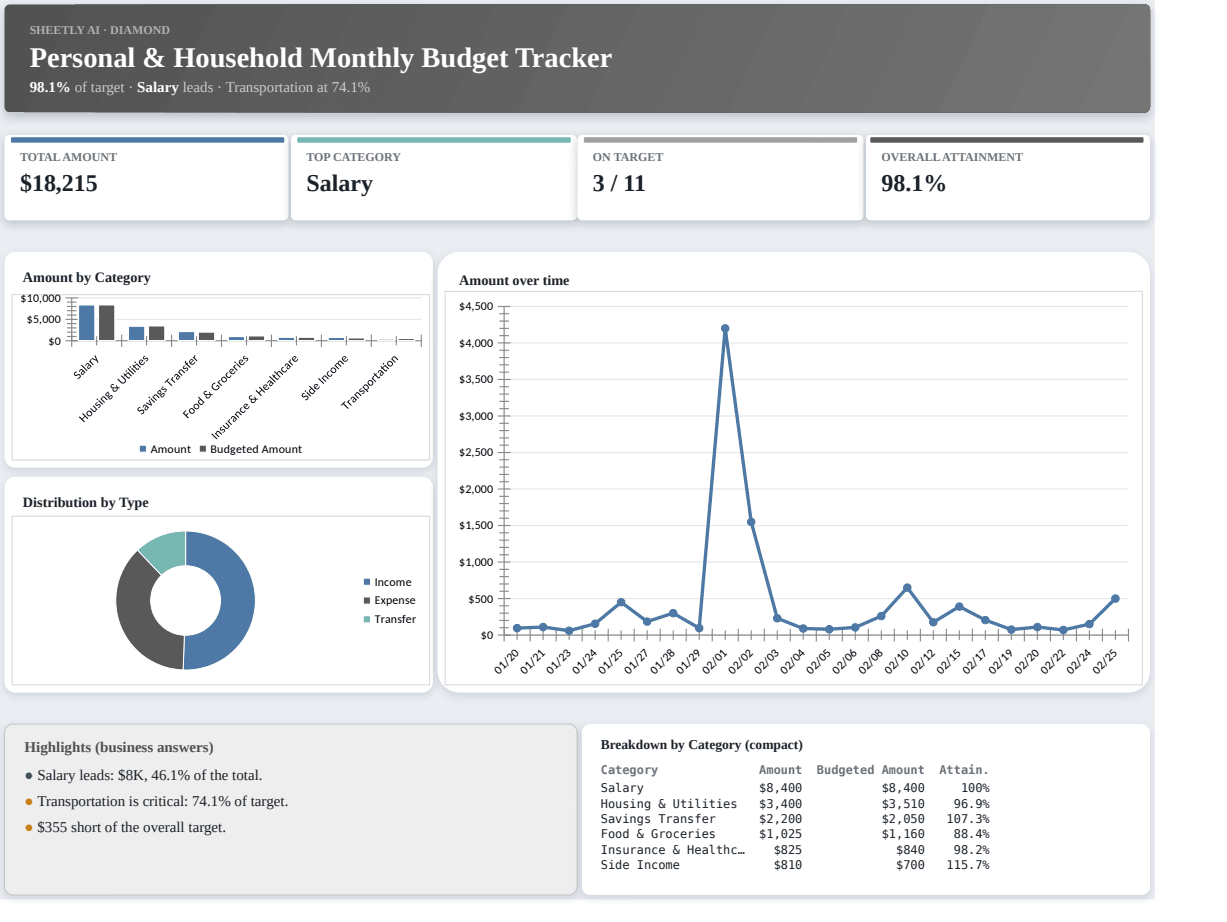The width and height of the screenshot is (1227, 922).
Task: Click the Budgeted Amount column header in table
Action: 870,770
